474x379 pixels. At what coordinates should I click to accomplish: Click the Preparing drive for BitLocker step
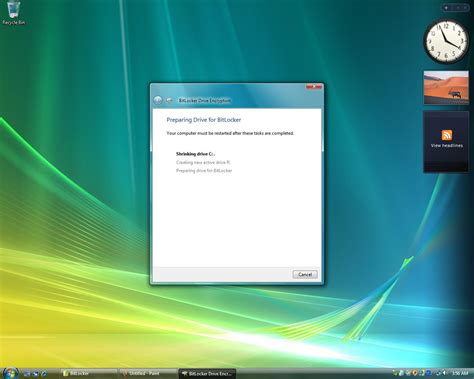[204, 171]
